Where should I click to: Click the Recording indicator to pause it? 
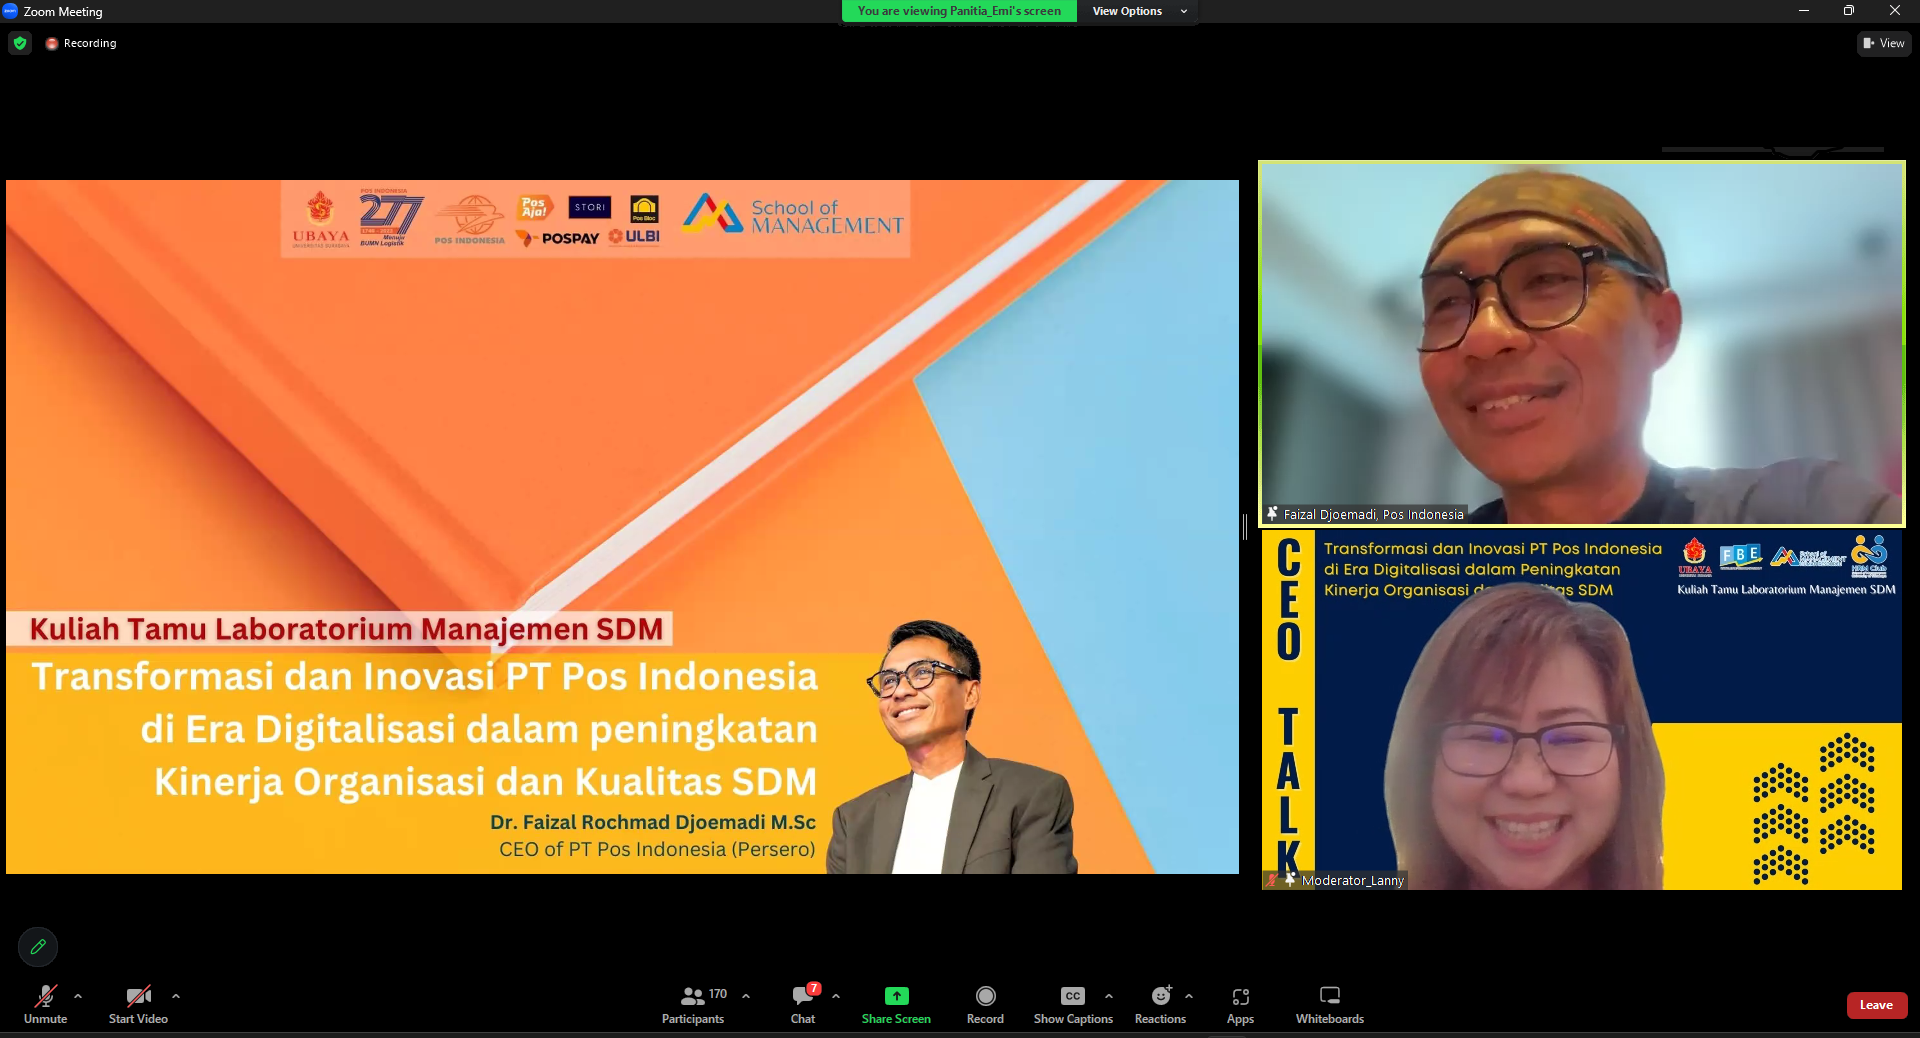[52, 44]
